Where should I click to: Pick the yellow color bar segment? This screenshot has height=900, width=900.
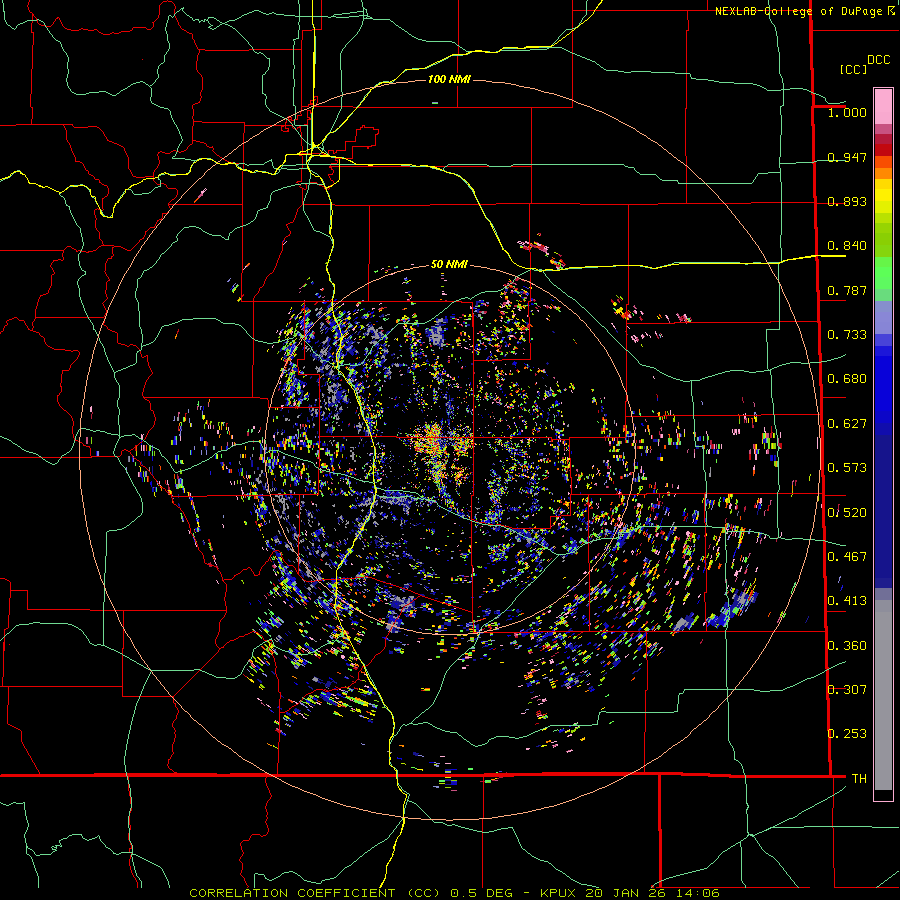[883, 197]
